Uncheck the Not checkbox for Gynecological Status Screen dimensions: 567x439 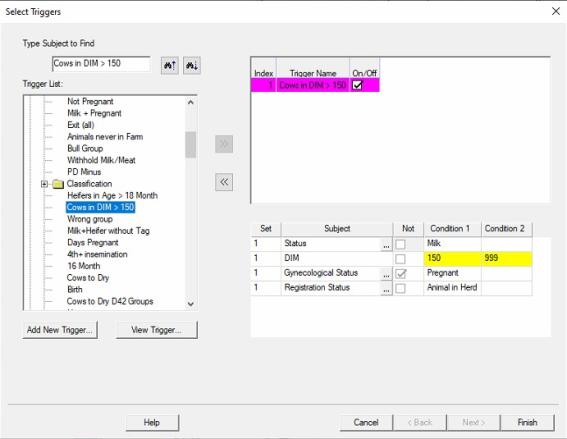click(400, 274)
